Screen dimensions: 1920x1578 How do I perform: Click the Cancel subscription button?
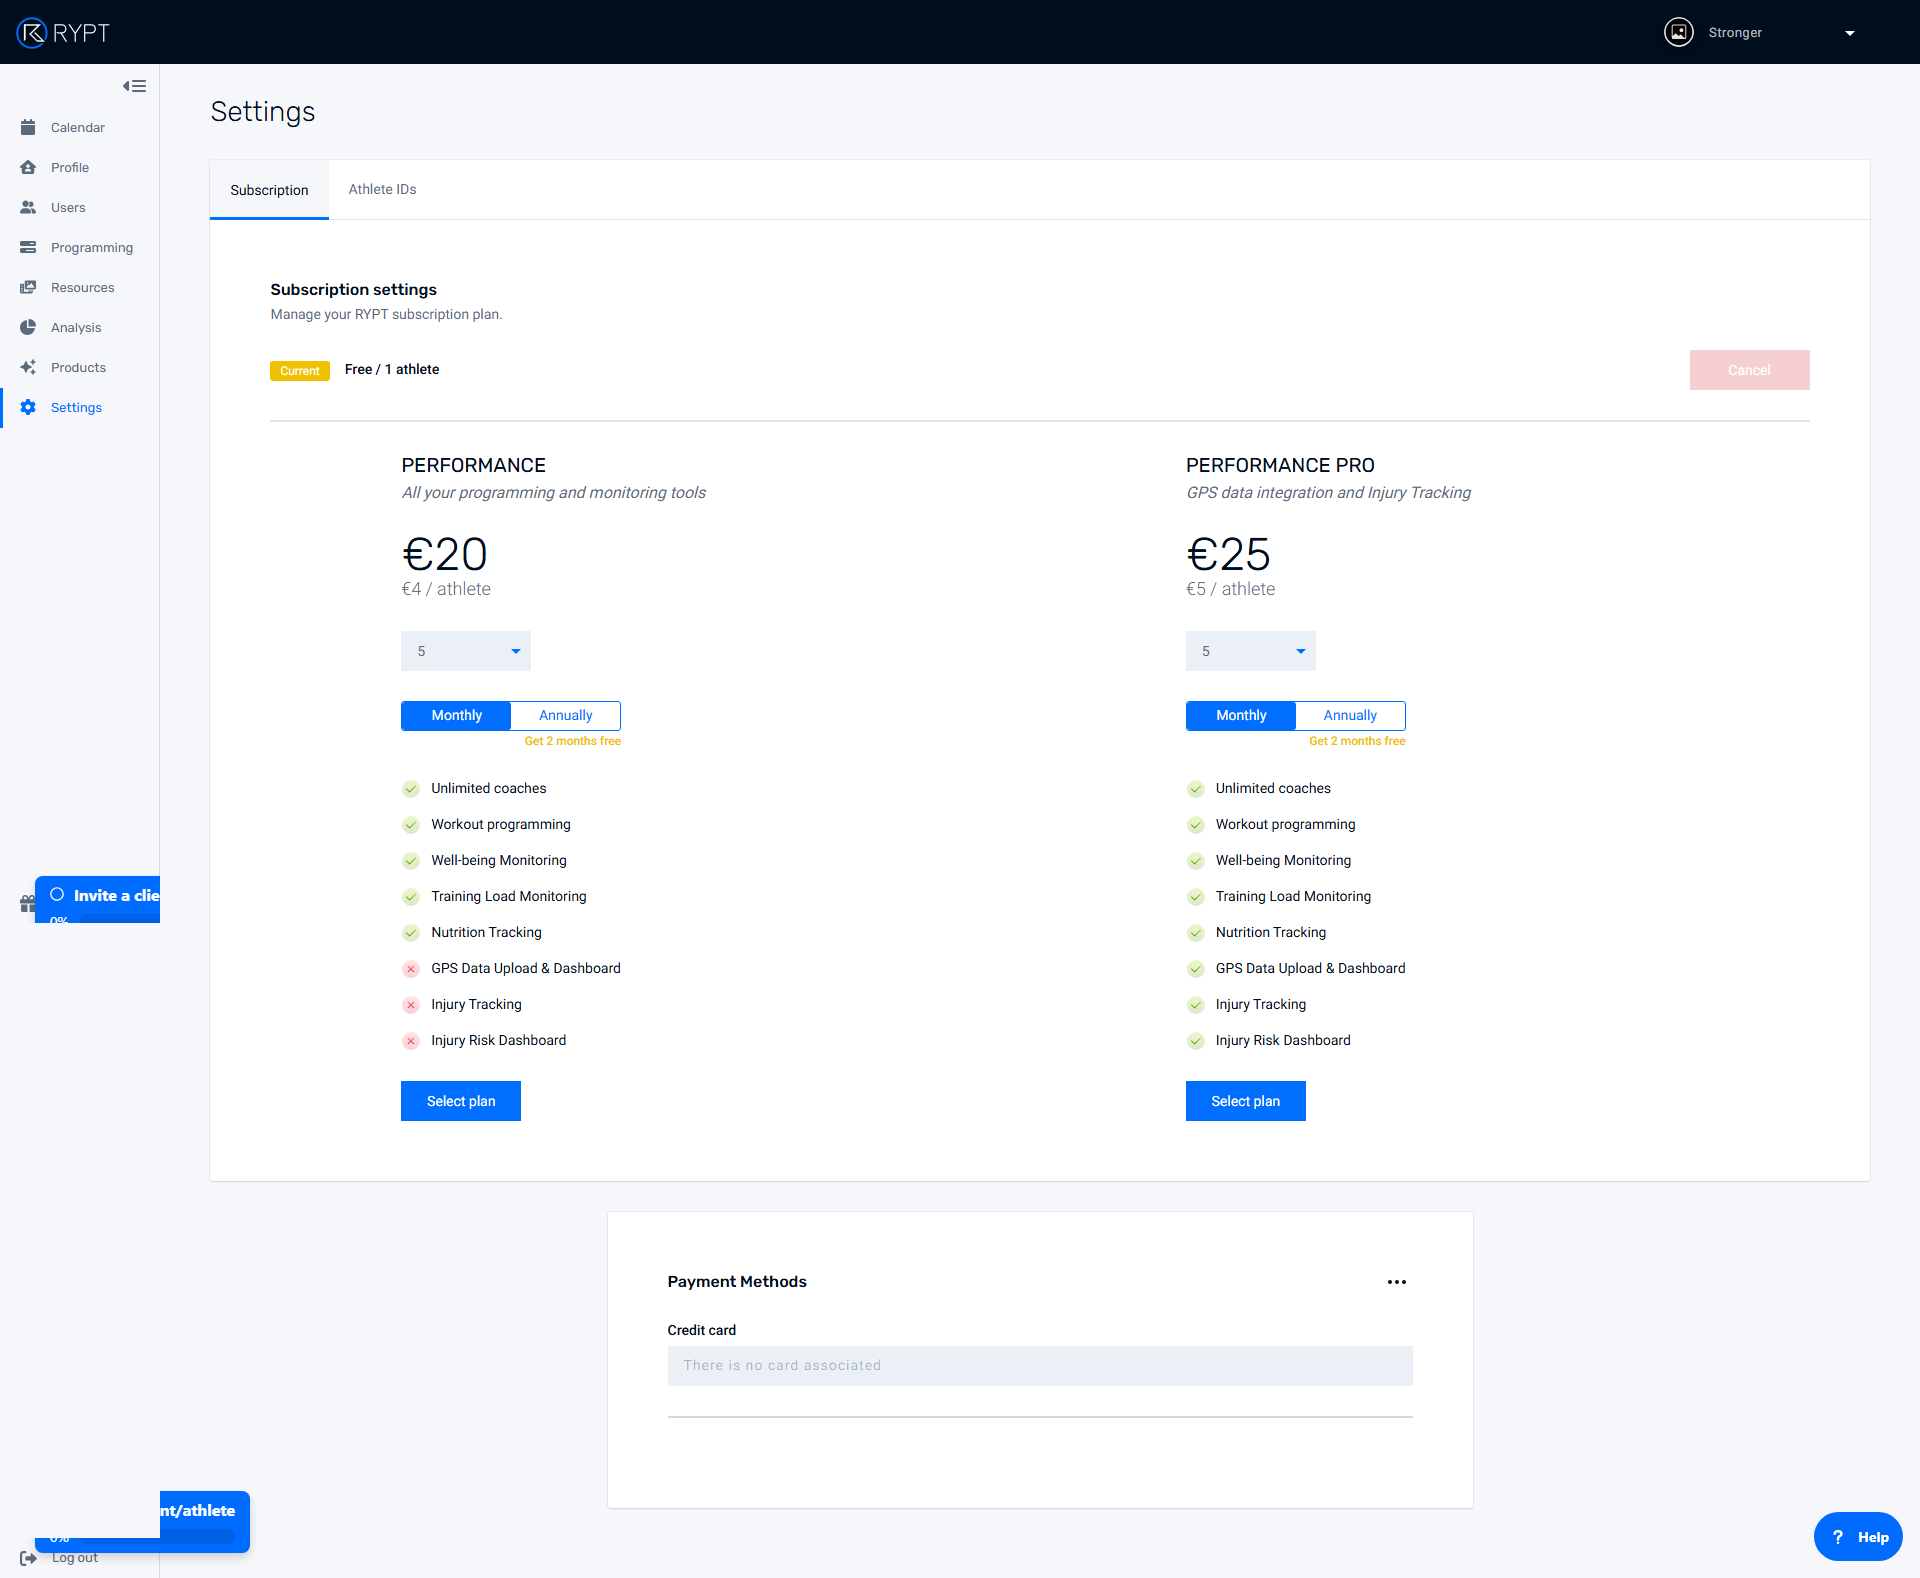(1748, 370)
